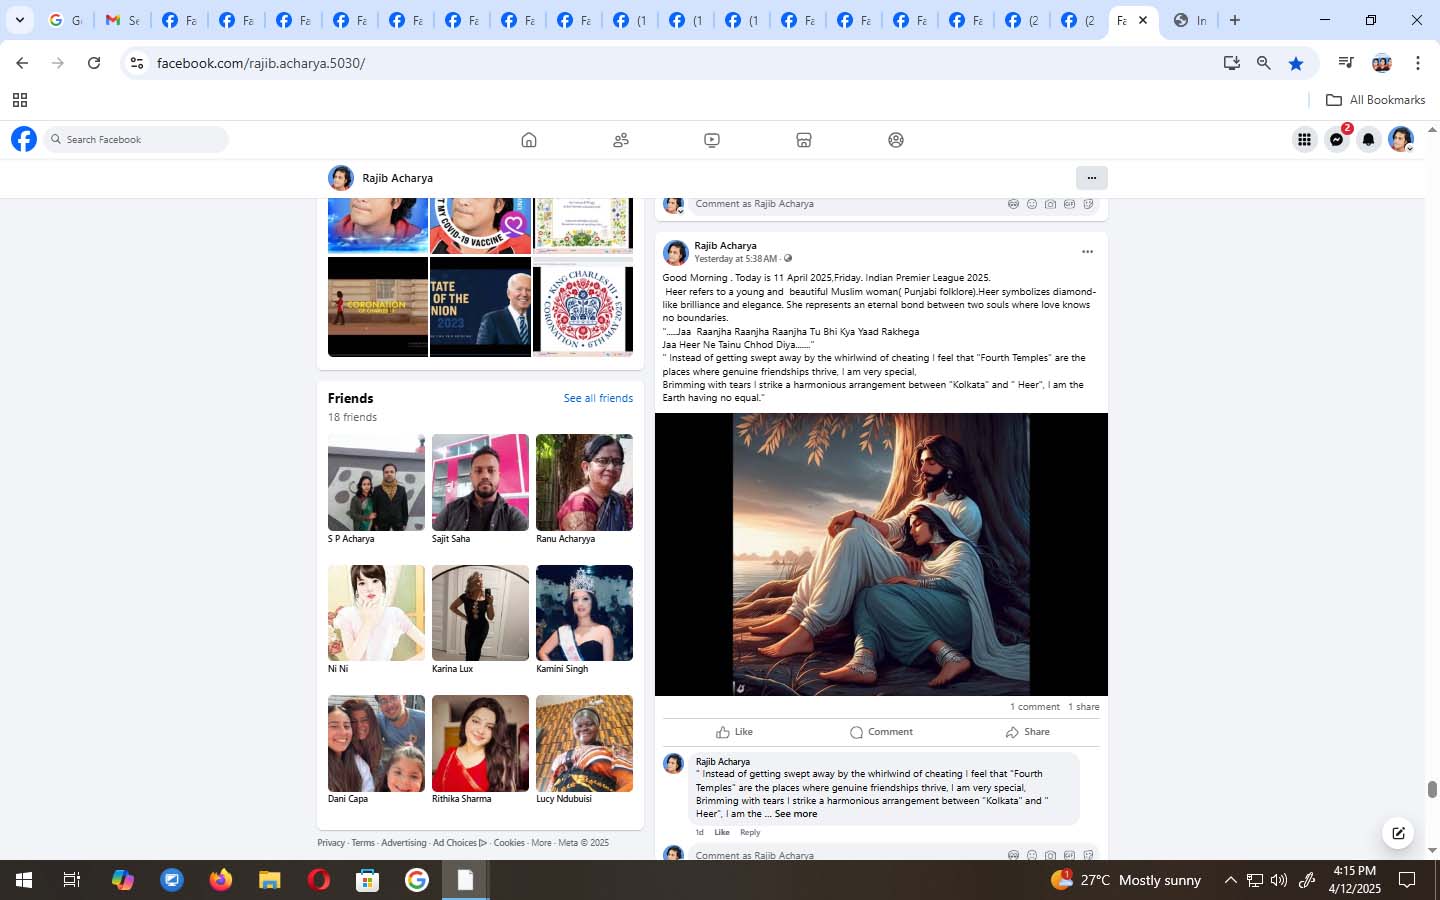Open the King Charles coronation emblem photo

tap(583, 307)
